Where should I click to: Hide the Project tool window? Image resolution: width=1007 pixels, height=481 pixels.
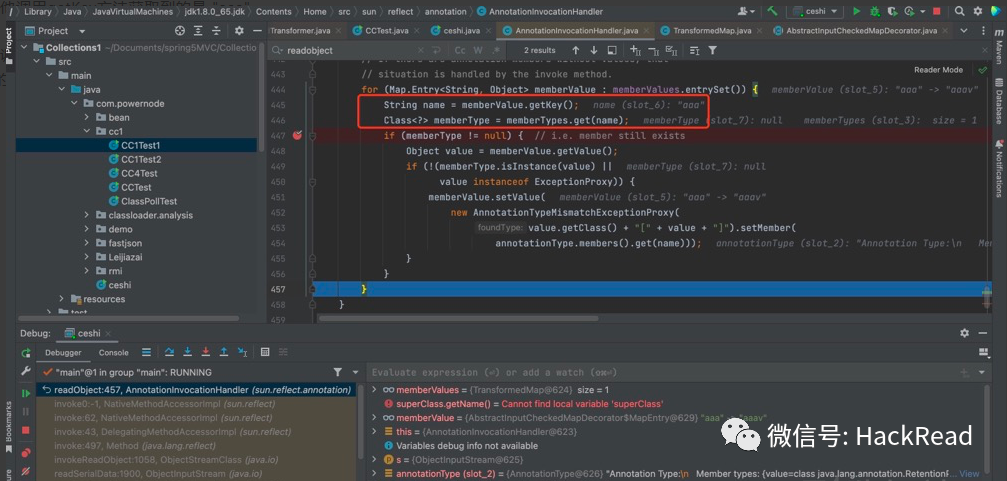point(258,31)
